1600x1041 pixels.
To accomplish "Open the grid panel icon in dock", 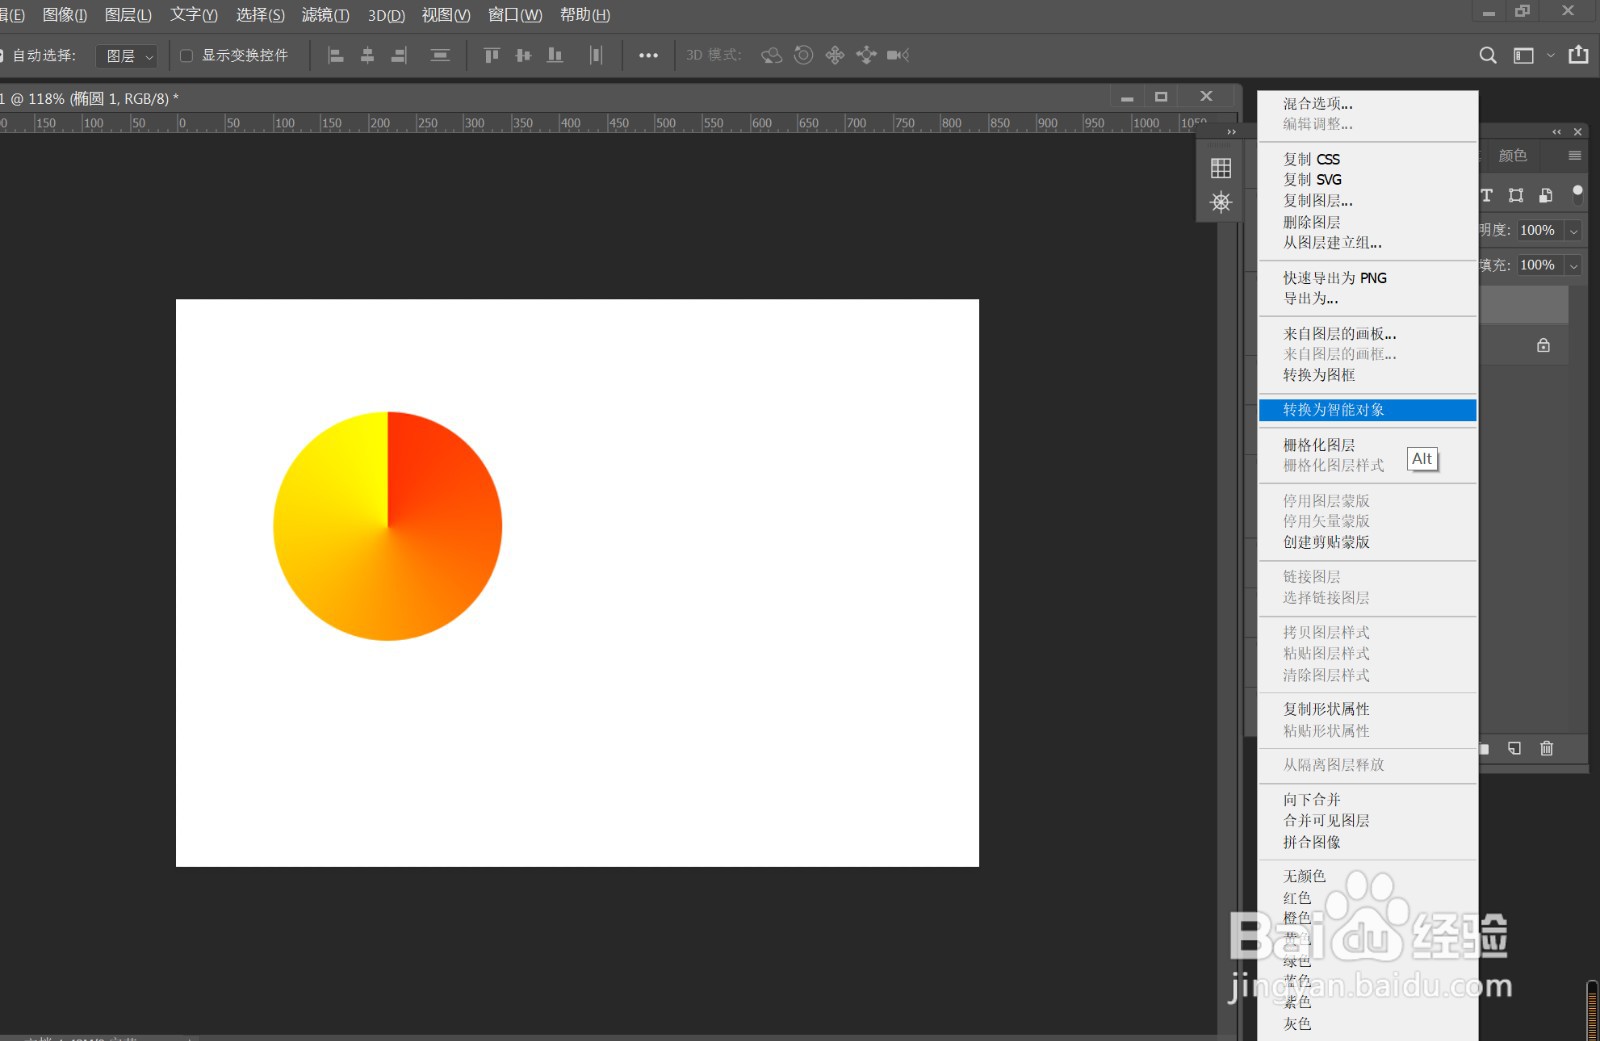I will 1221,168.
